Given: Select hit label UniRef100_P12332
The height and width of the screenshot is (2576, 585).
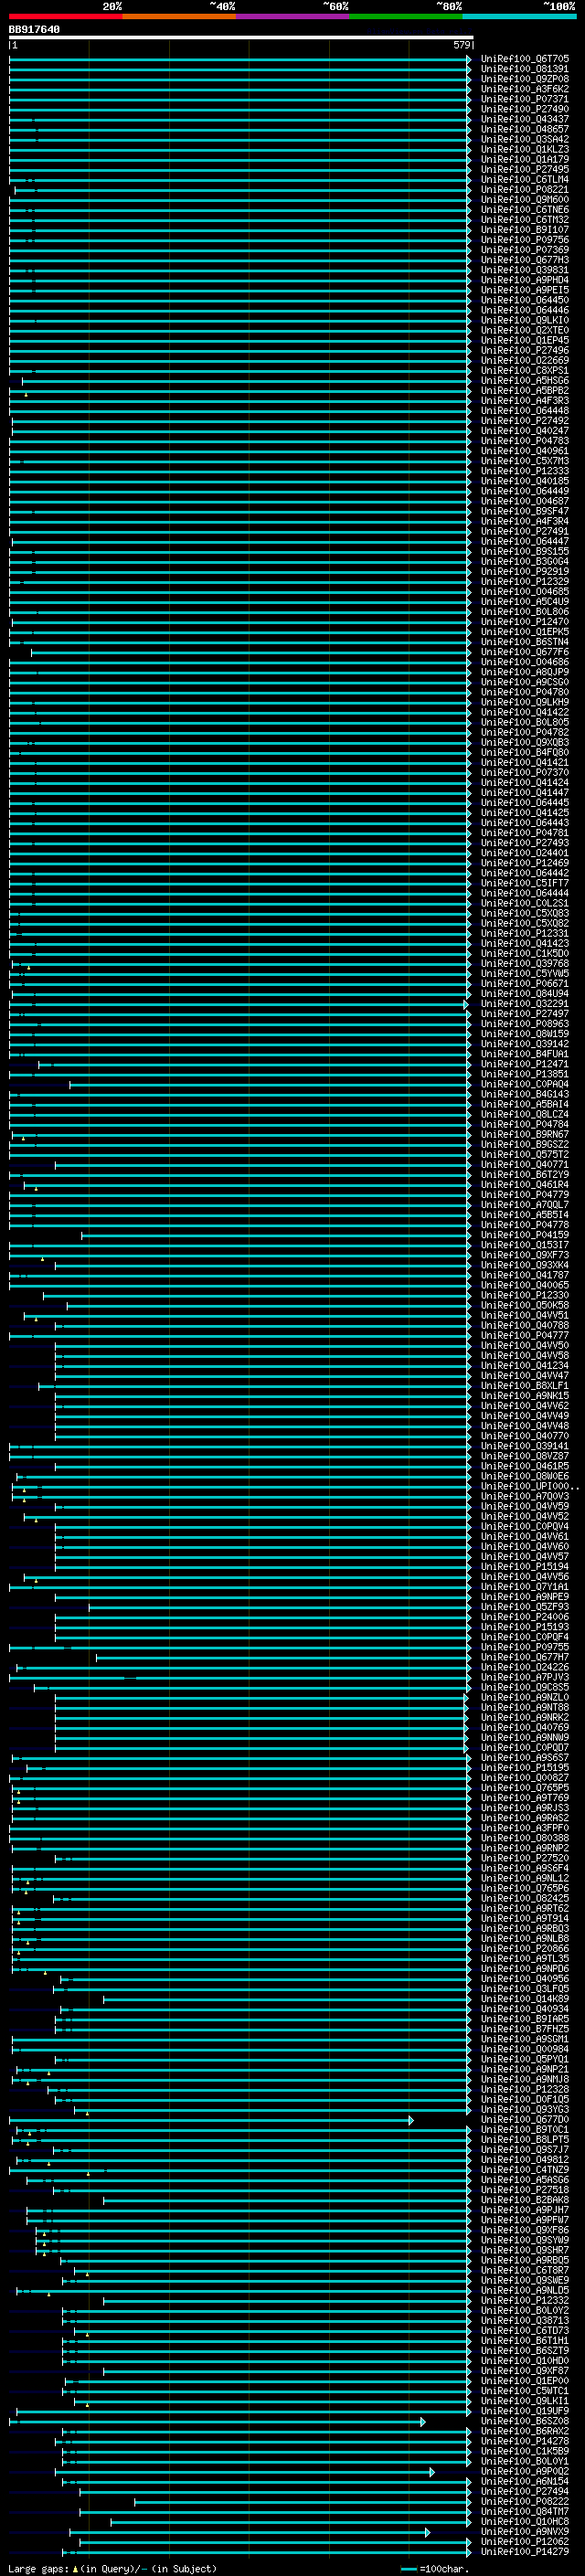Looking at the screenshot, I should click(524, 2300).
